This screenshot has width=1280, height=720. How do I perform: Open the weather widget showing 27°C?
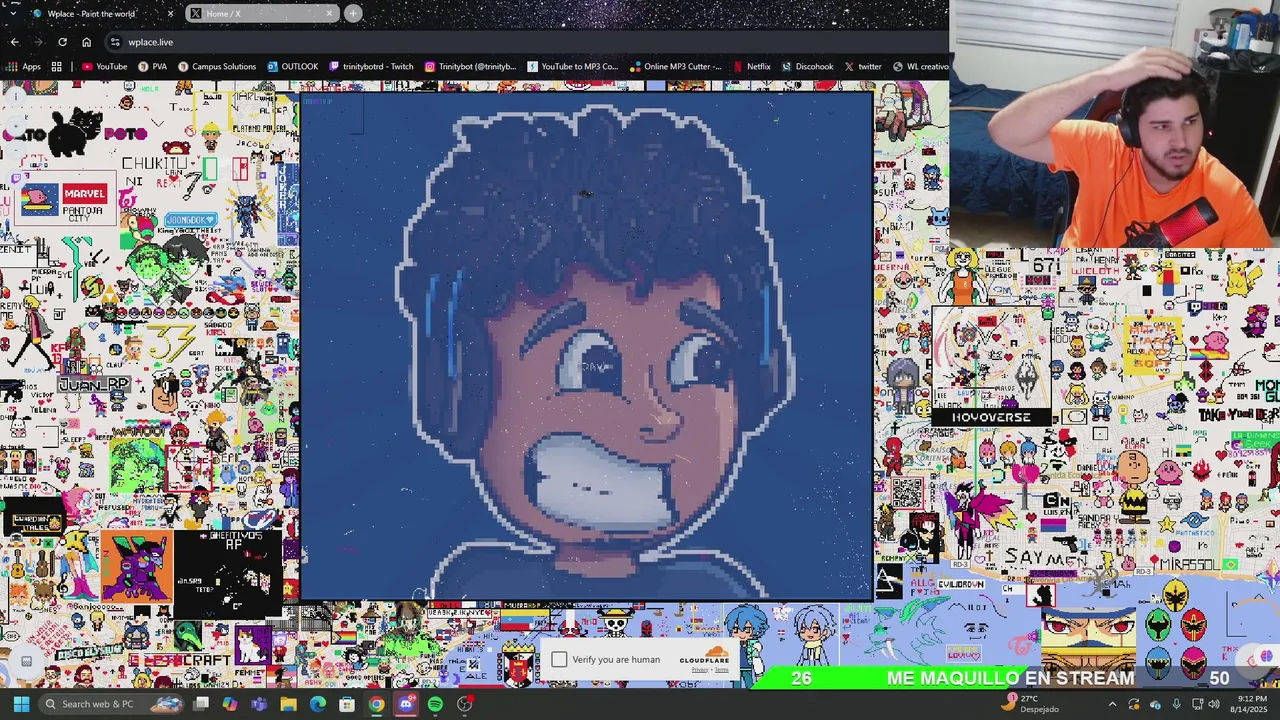[1031, 704]
